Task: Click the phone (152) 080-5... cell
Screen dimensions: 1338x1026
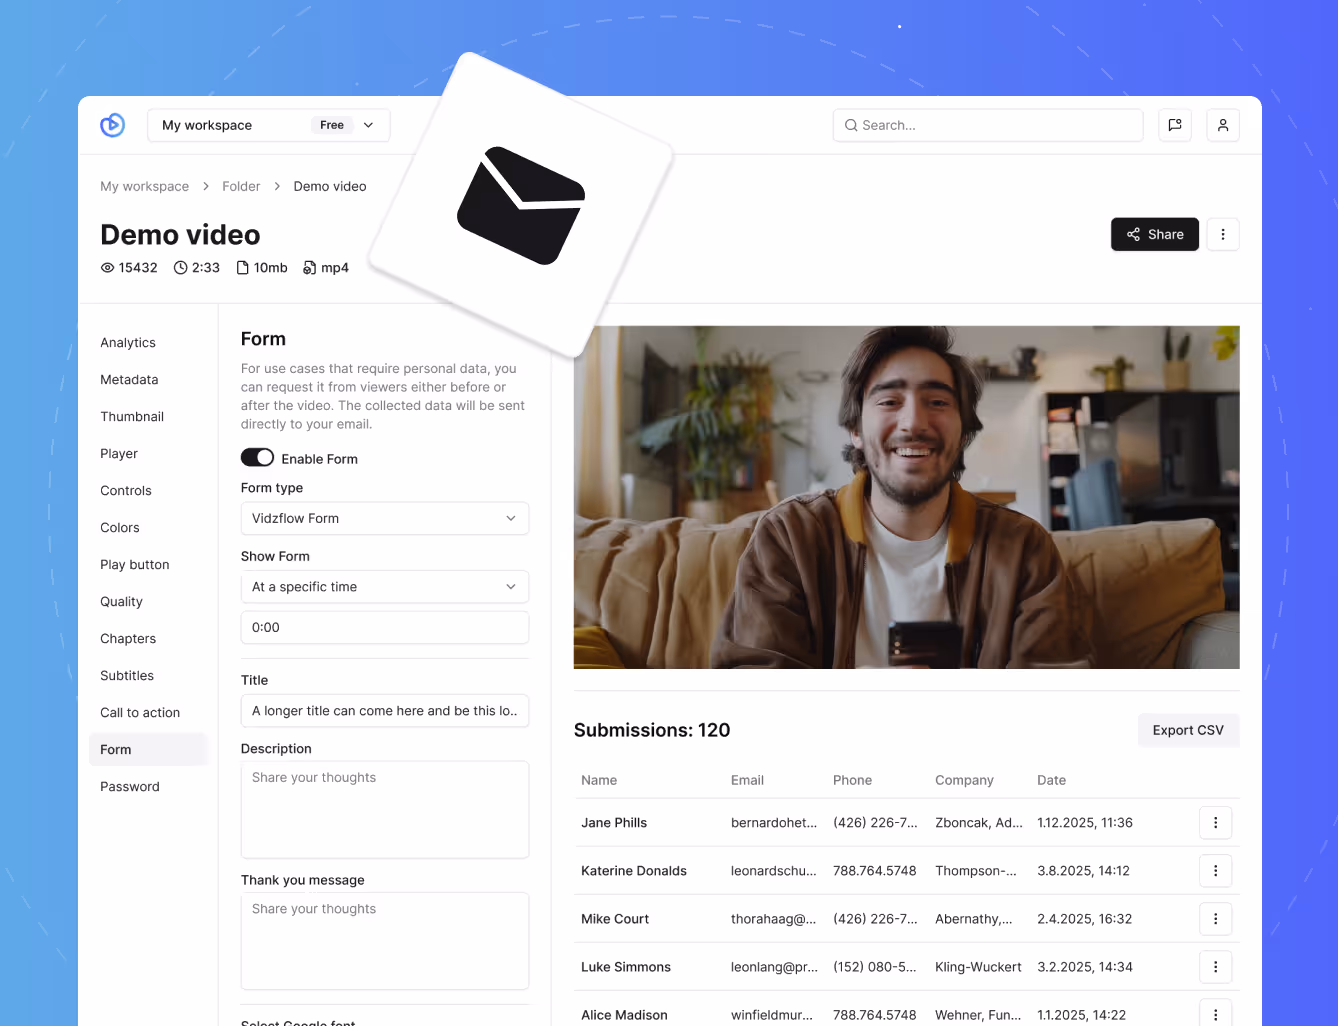Action: (875, 966)
